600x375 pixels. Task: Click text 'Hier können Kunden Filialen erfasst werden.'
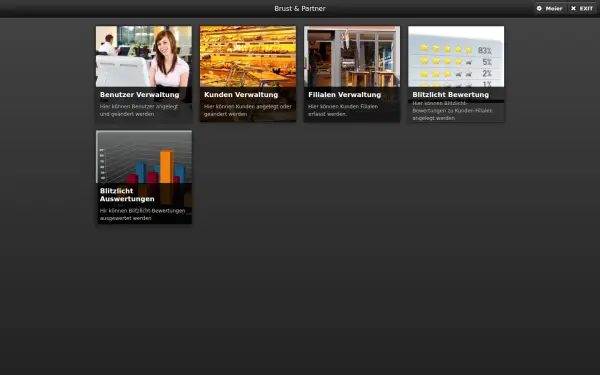tap(343, 110)
